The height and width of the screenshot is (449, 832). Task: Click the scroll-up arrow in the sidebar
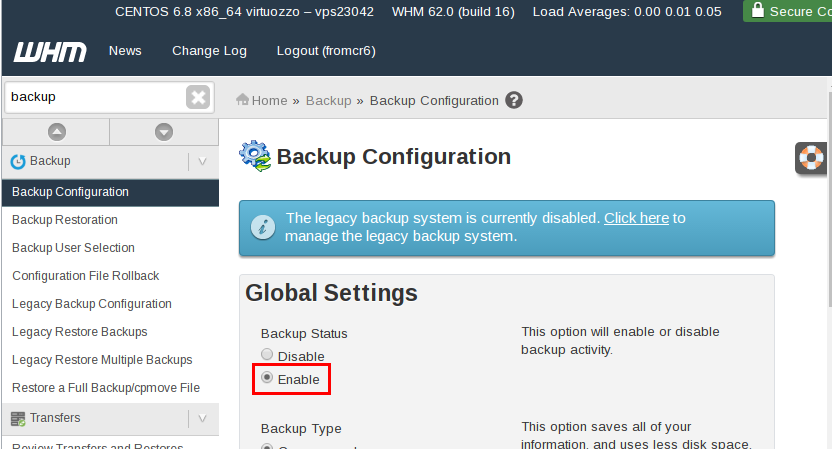point(57,131)
